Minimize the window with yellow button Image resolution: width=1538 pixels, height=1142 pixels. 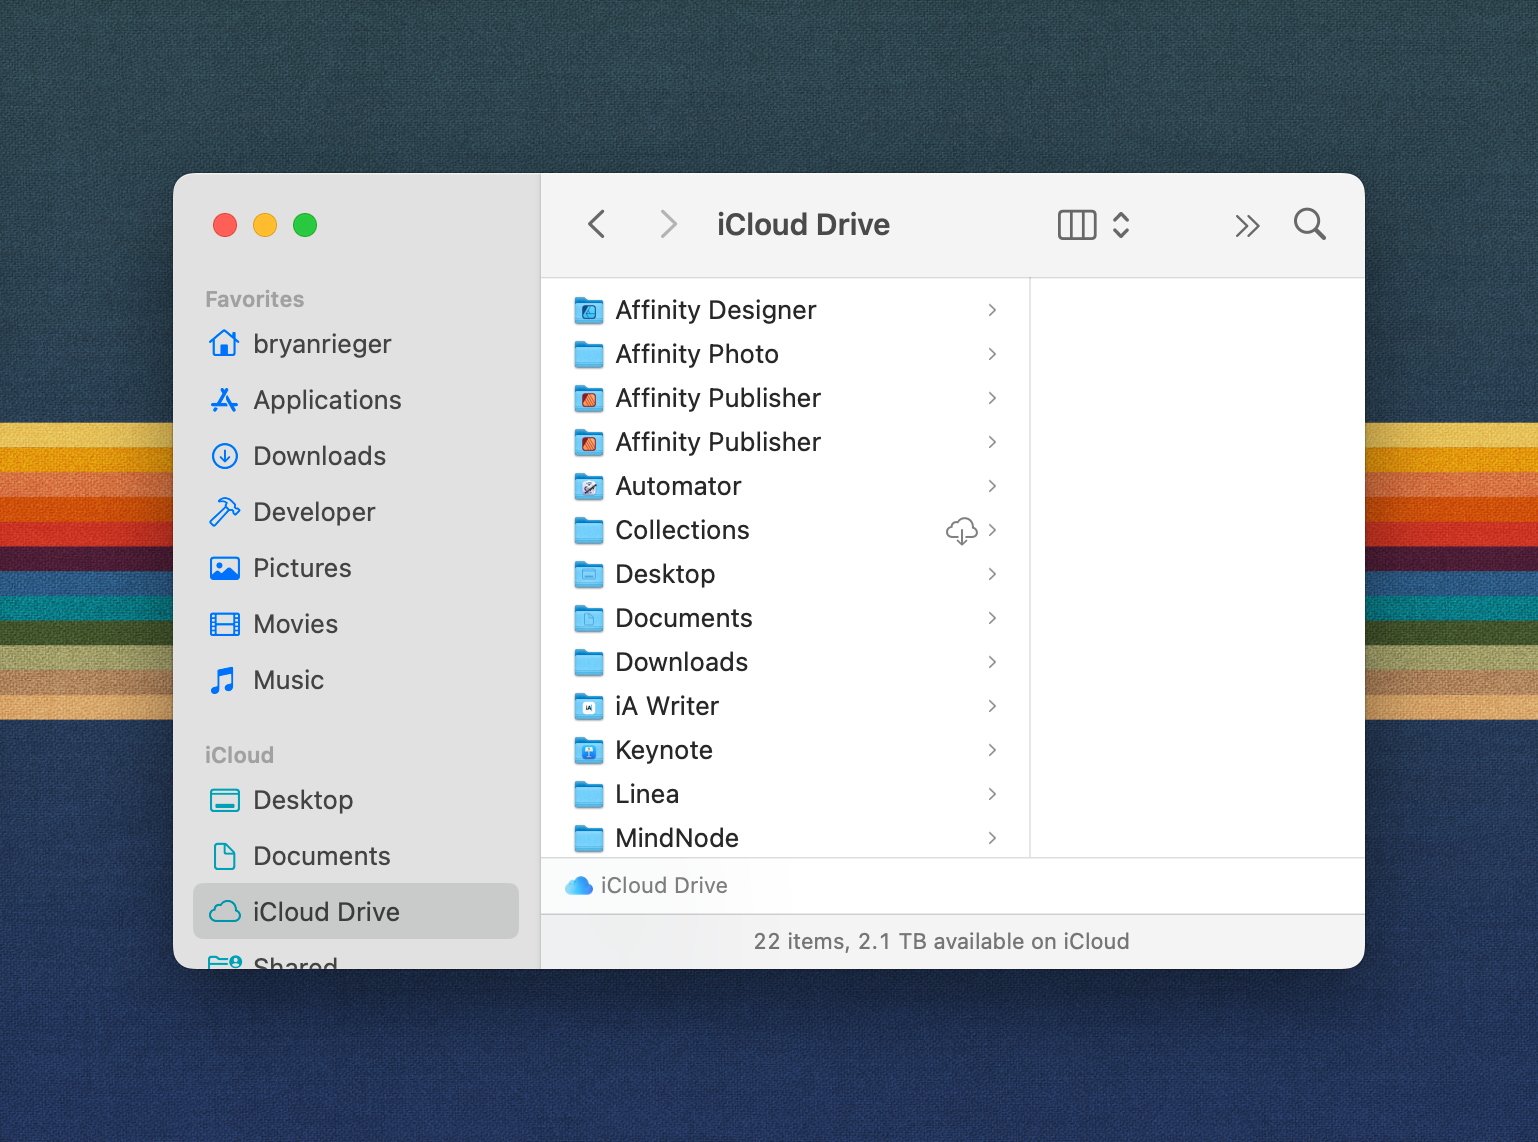tap(265, 225)
